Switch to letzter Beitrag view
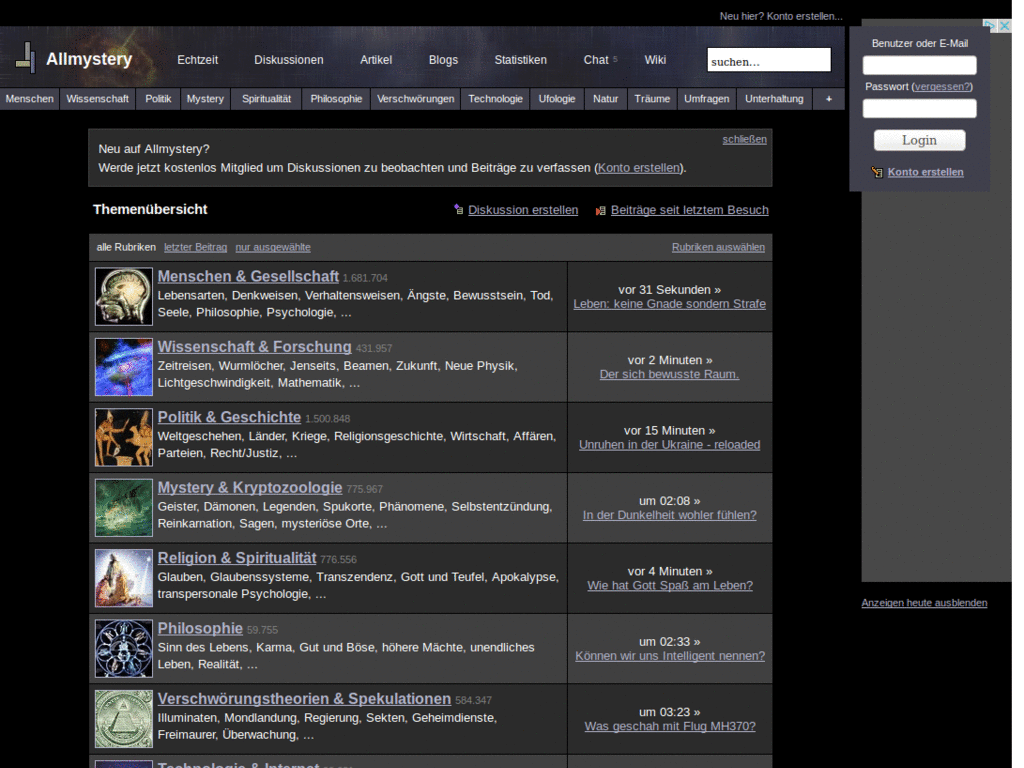This screenshot has height=768, width=1024. tap(195, 247)
